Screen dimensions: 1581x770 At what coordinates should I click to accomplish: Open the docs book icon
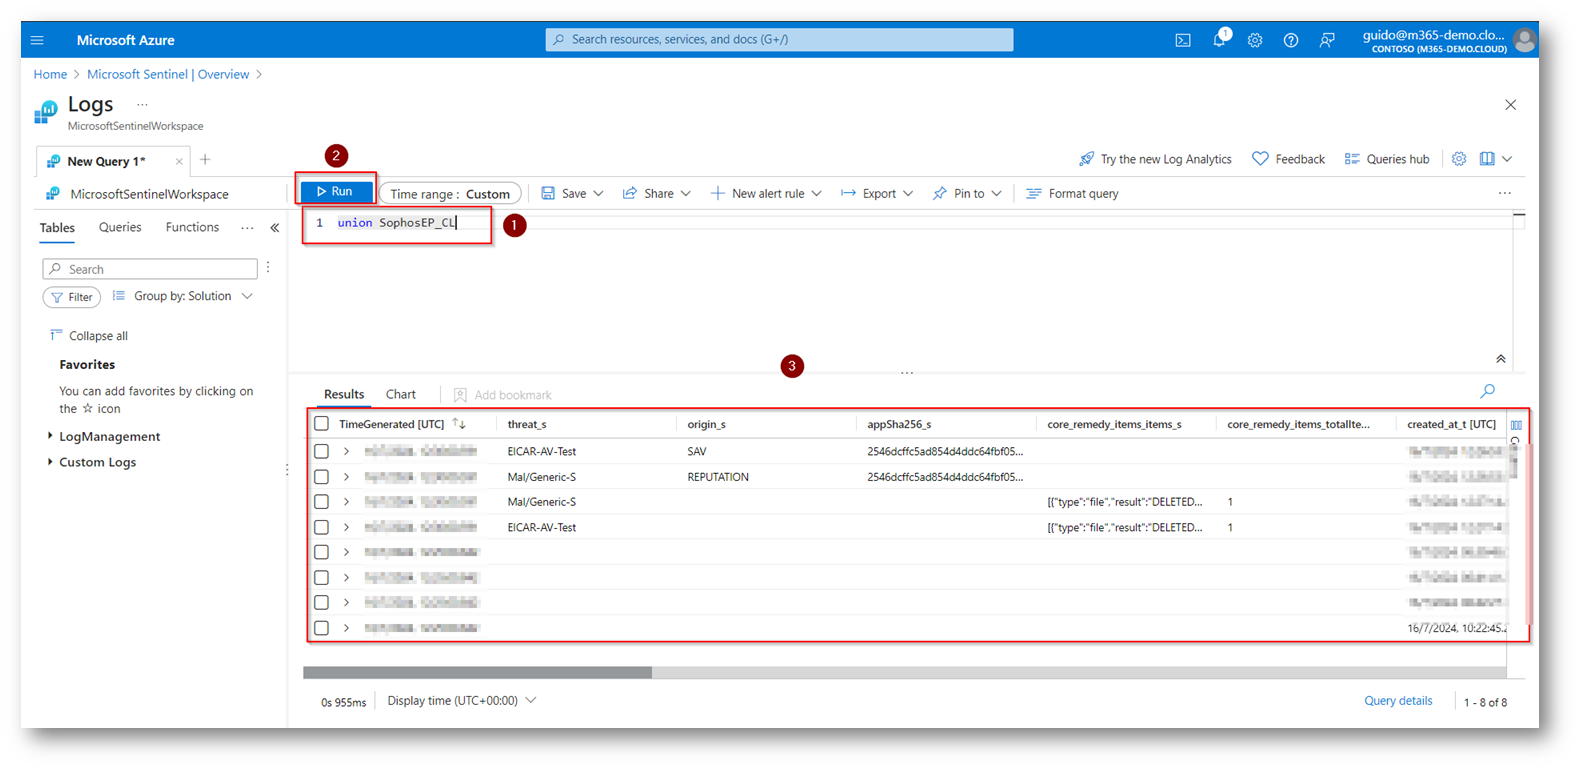[1487, 159]
